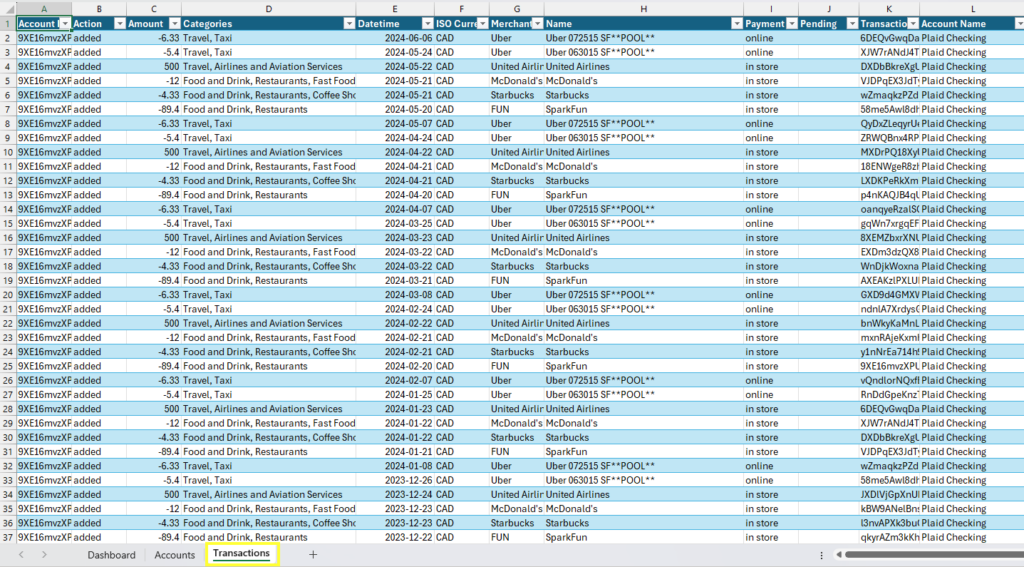Click the add new sheet plus icon

click(313, 554)
